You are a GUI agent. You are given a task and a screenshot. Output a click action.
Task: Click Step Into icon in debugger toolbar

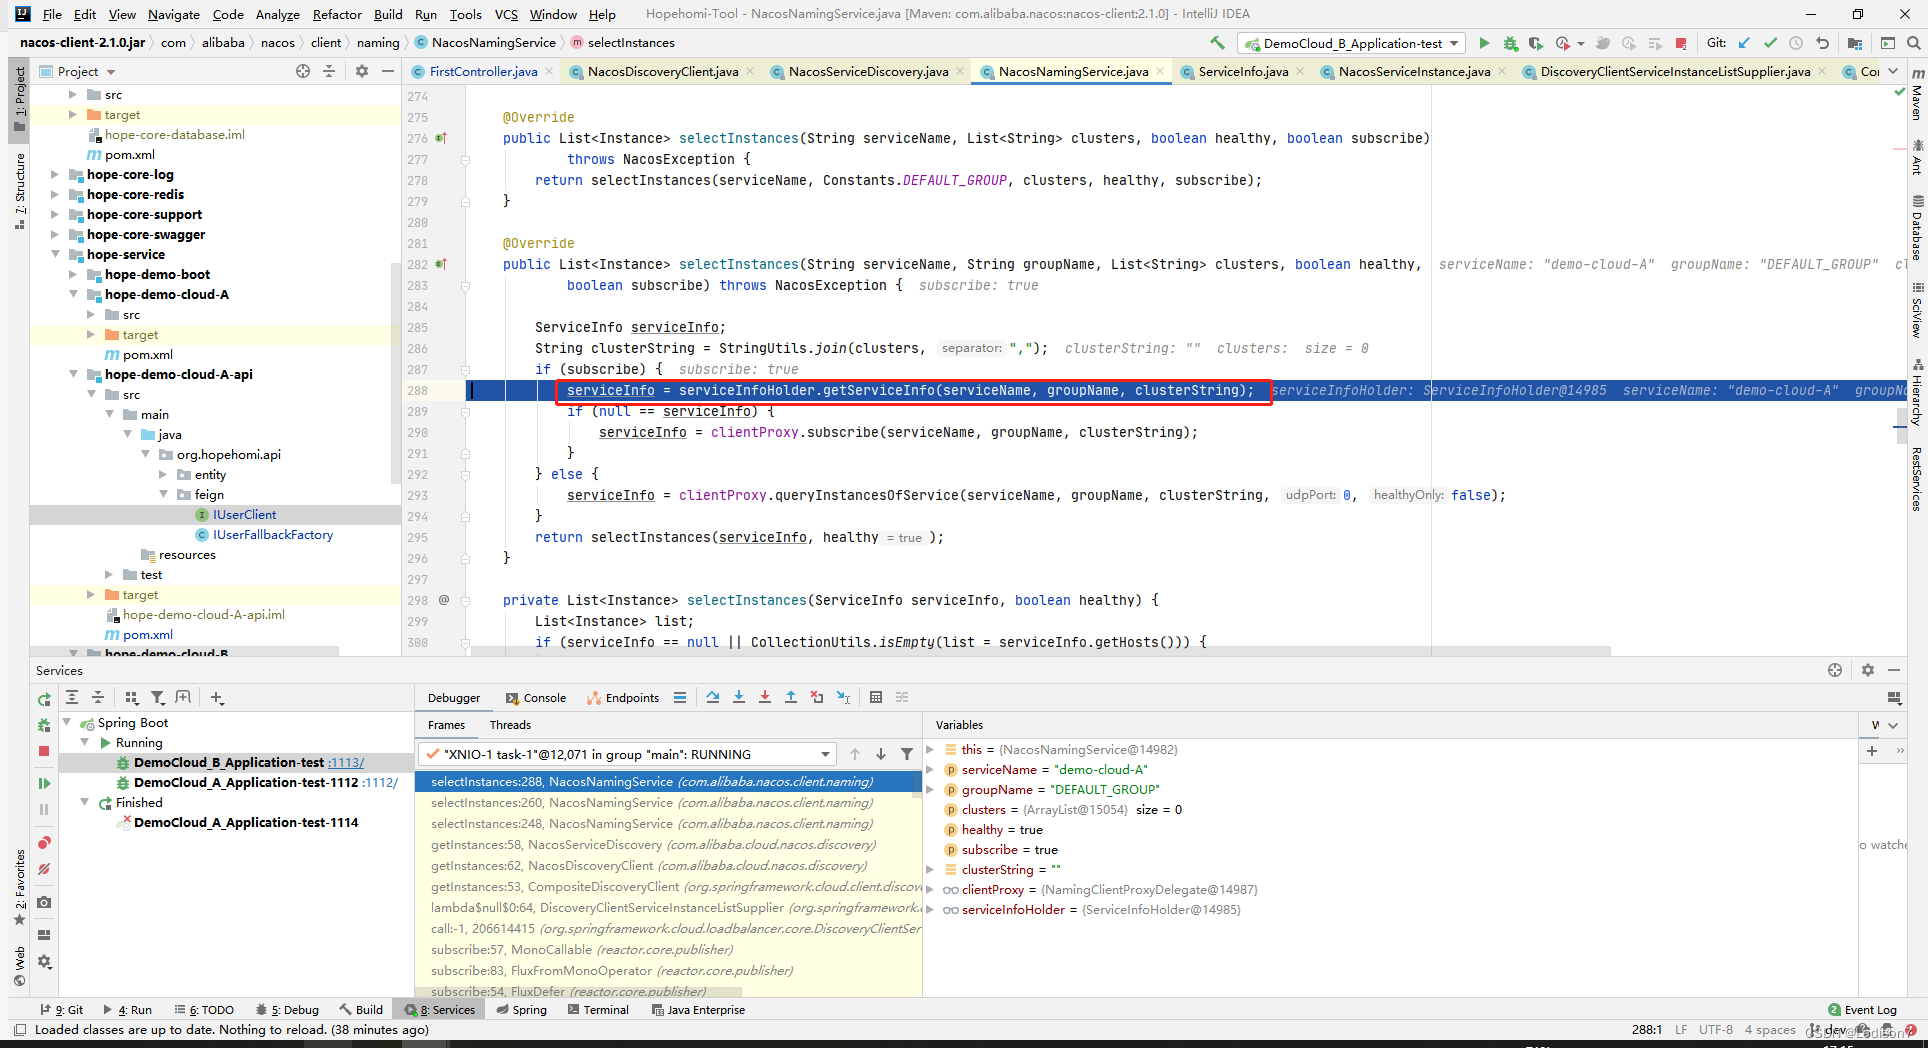click(x=739, y=697)
